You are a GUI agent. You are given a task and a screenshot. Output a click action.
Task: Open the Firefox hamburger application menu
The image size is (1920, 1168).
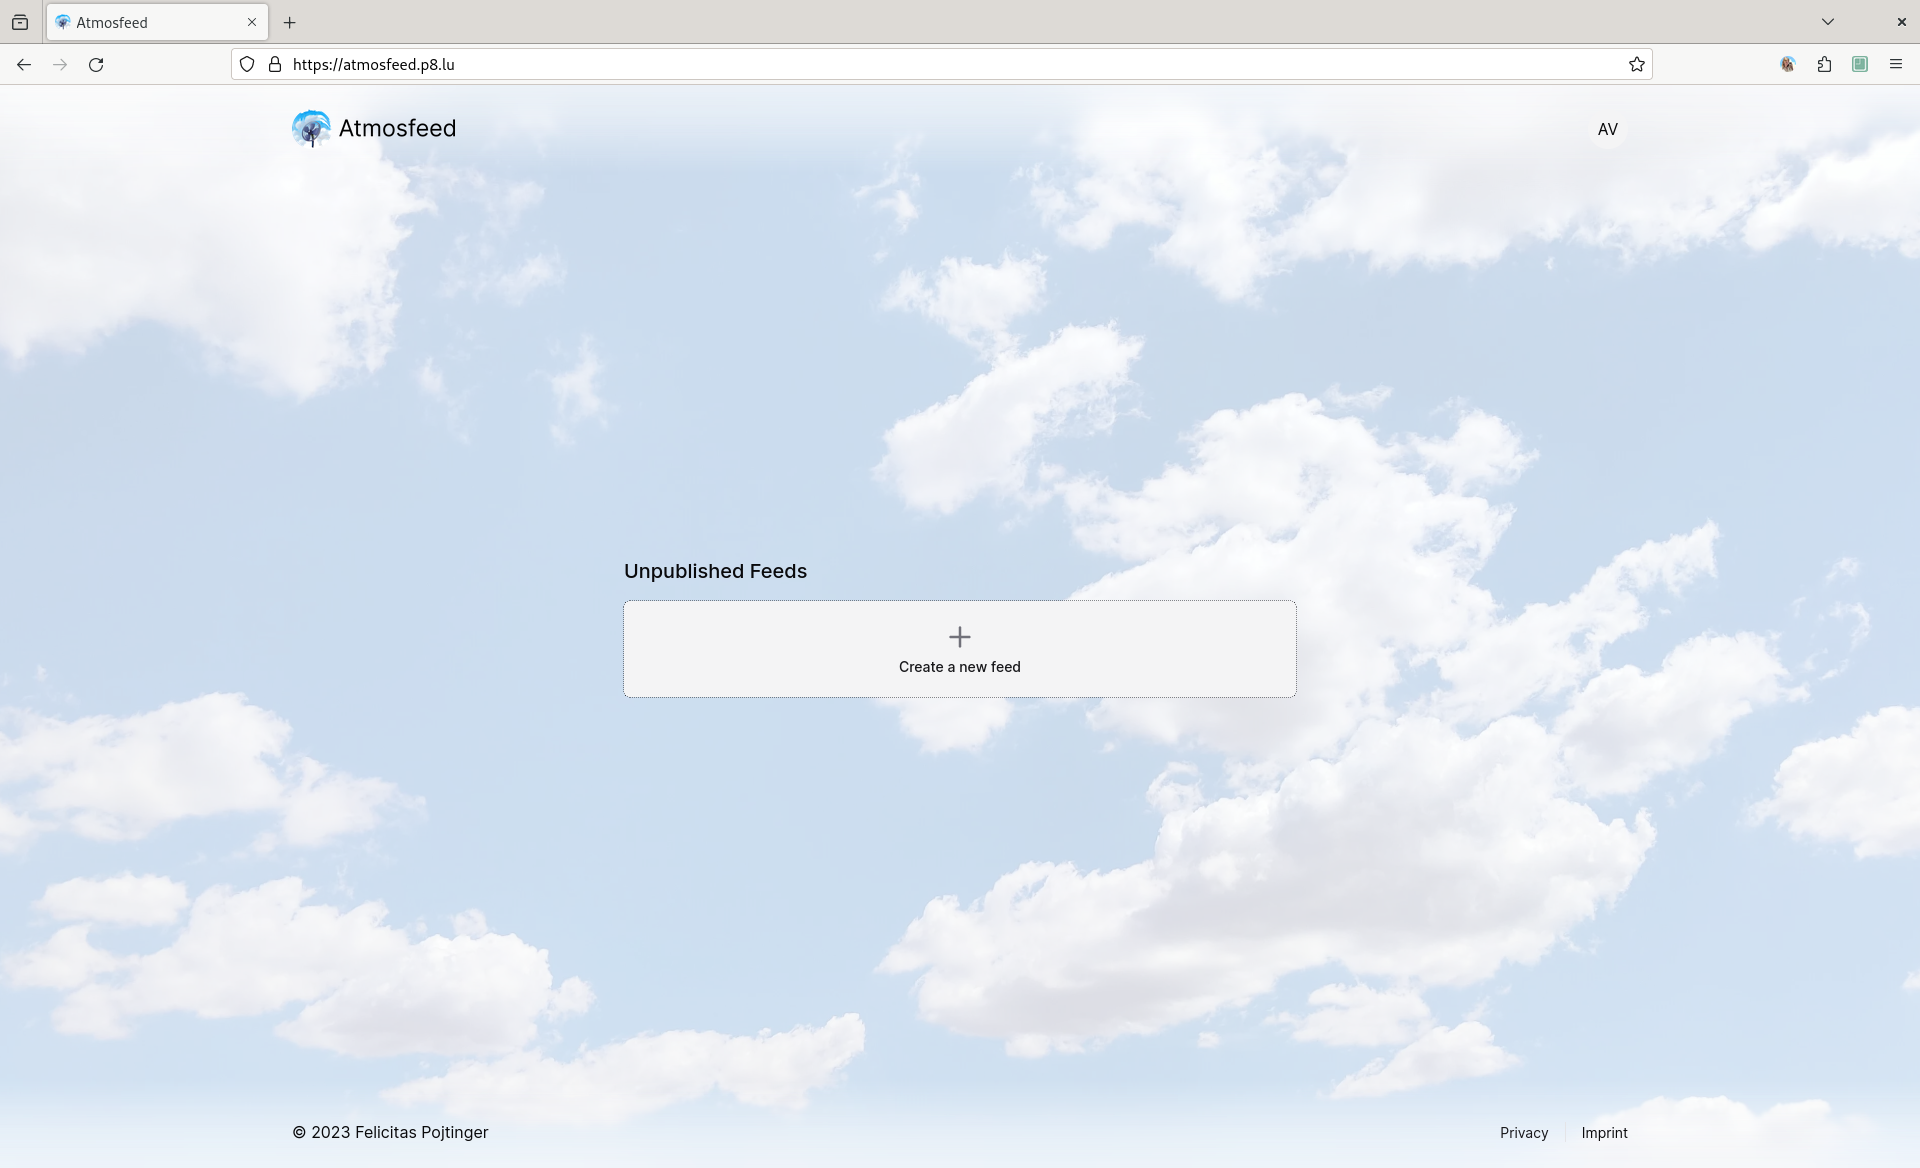[1895, 65]
